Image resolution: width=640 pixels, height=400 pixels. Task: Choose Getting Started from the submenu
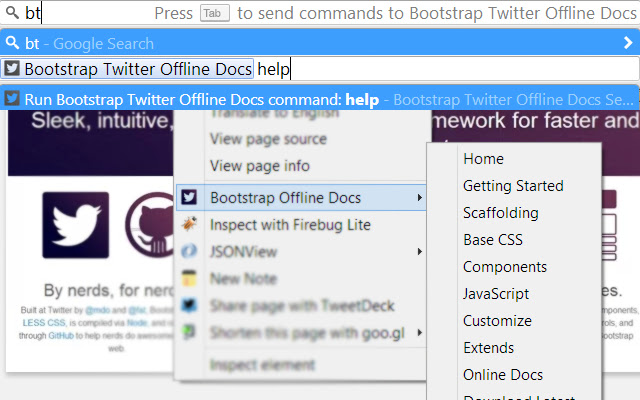pos(513,186)
